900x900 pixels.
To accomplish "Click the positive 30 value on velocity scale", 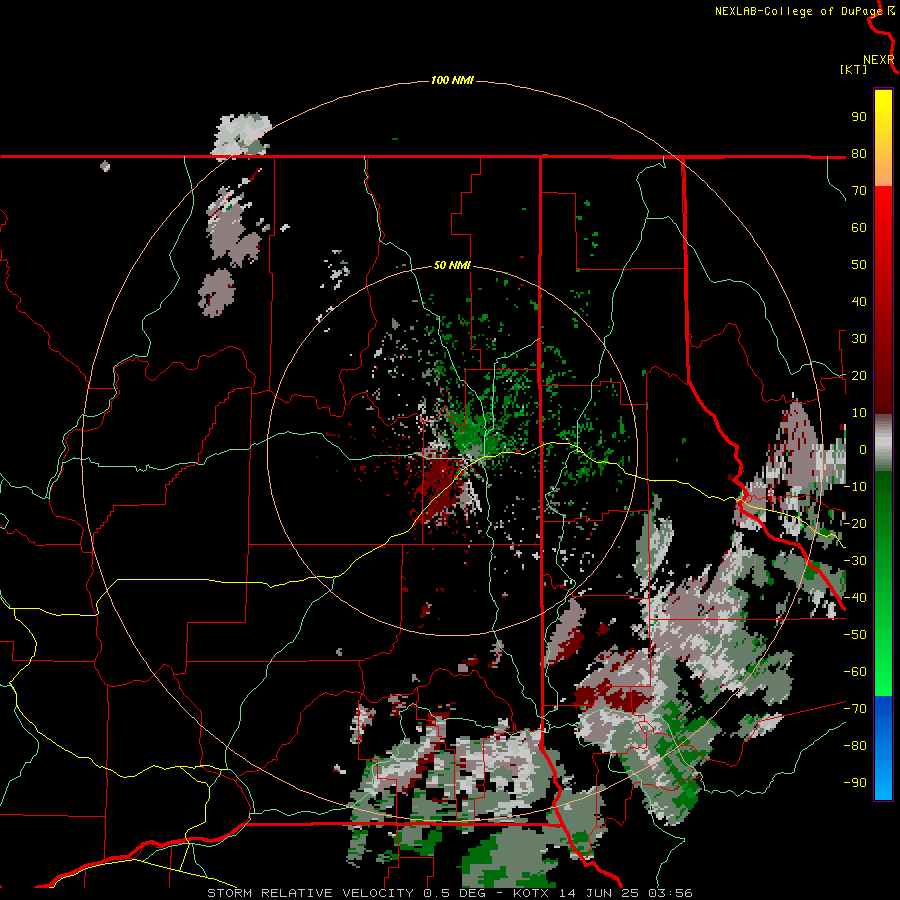I will pyautogui.click(x=859, y=339).
